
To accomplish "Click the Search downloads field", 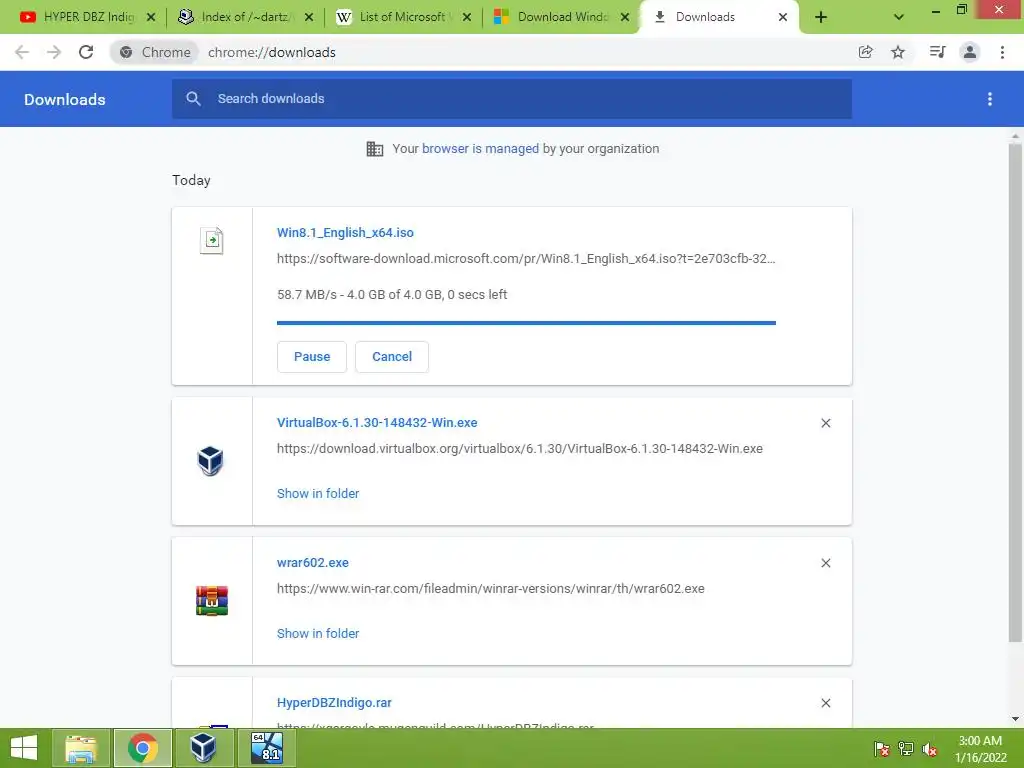I will (512, 99).
